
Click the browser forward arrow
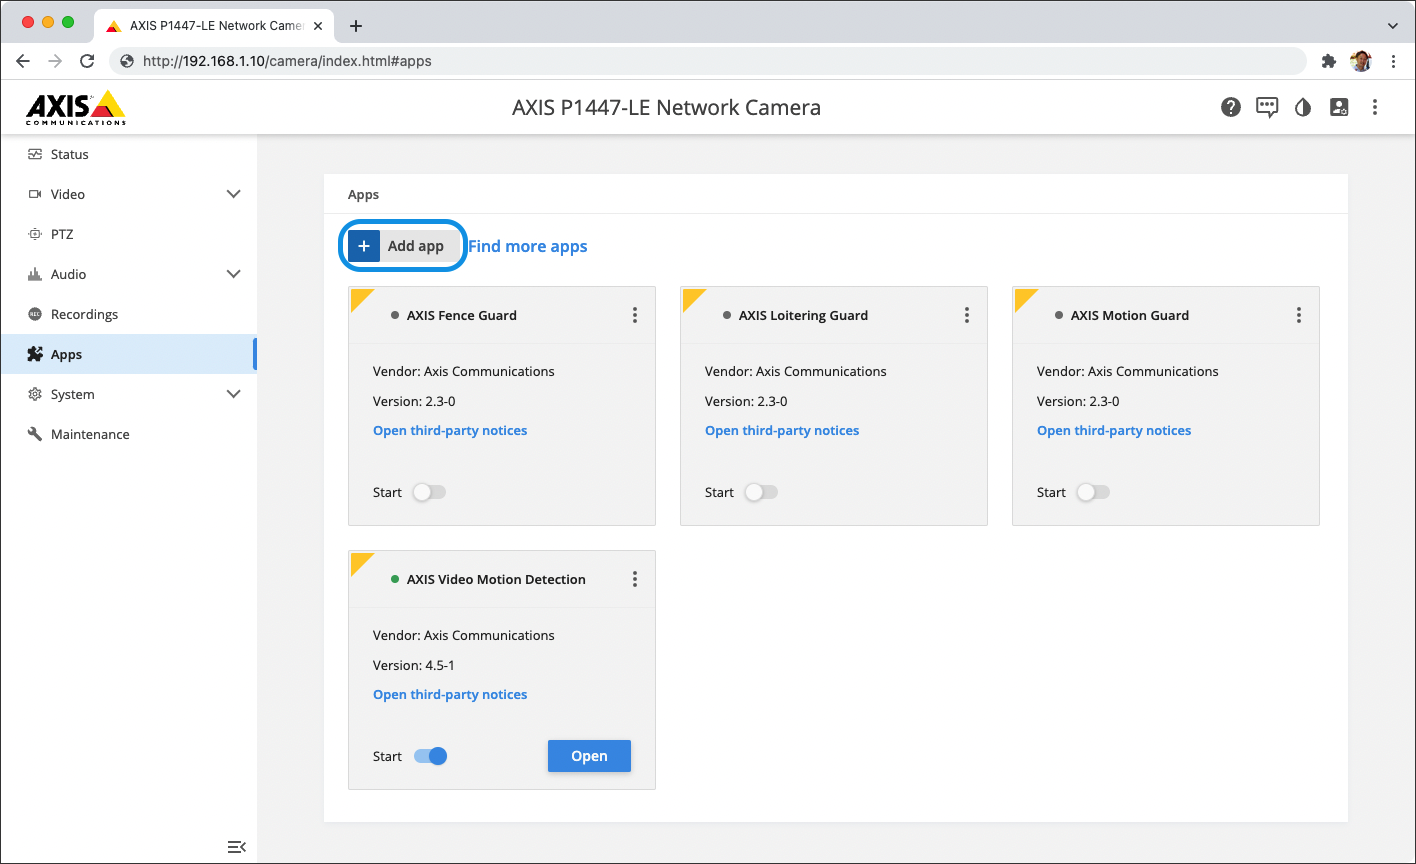[x=55, y=61]
